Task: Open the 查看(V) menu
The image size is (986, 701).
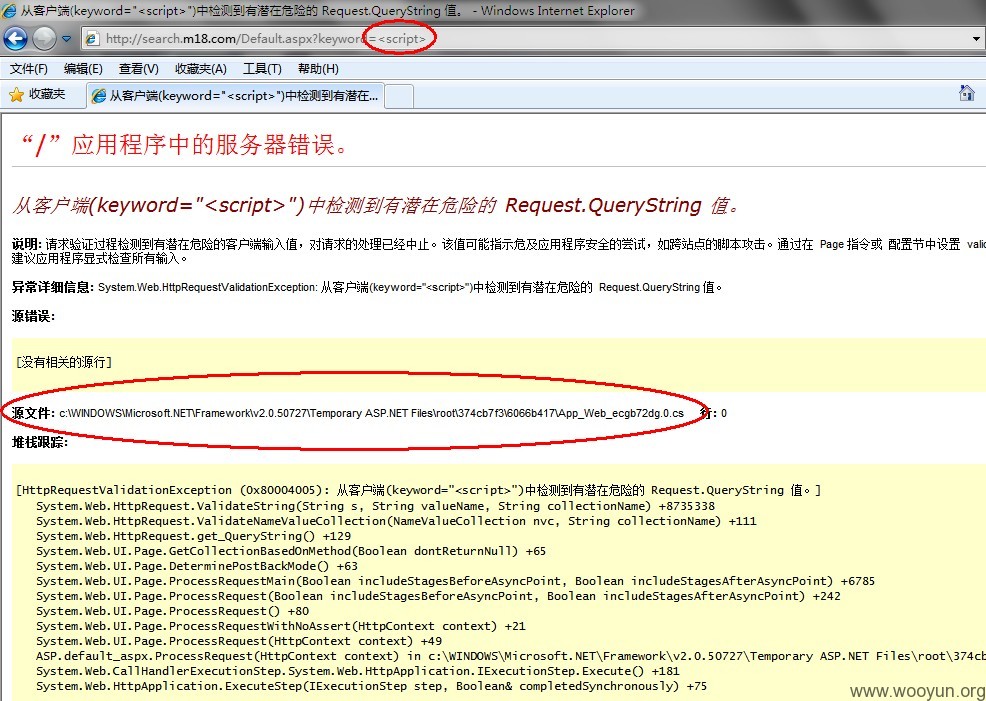Action: (138, 69)
